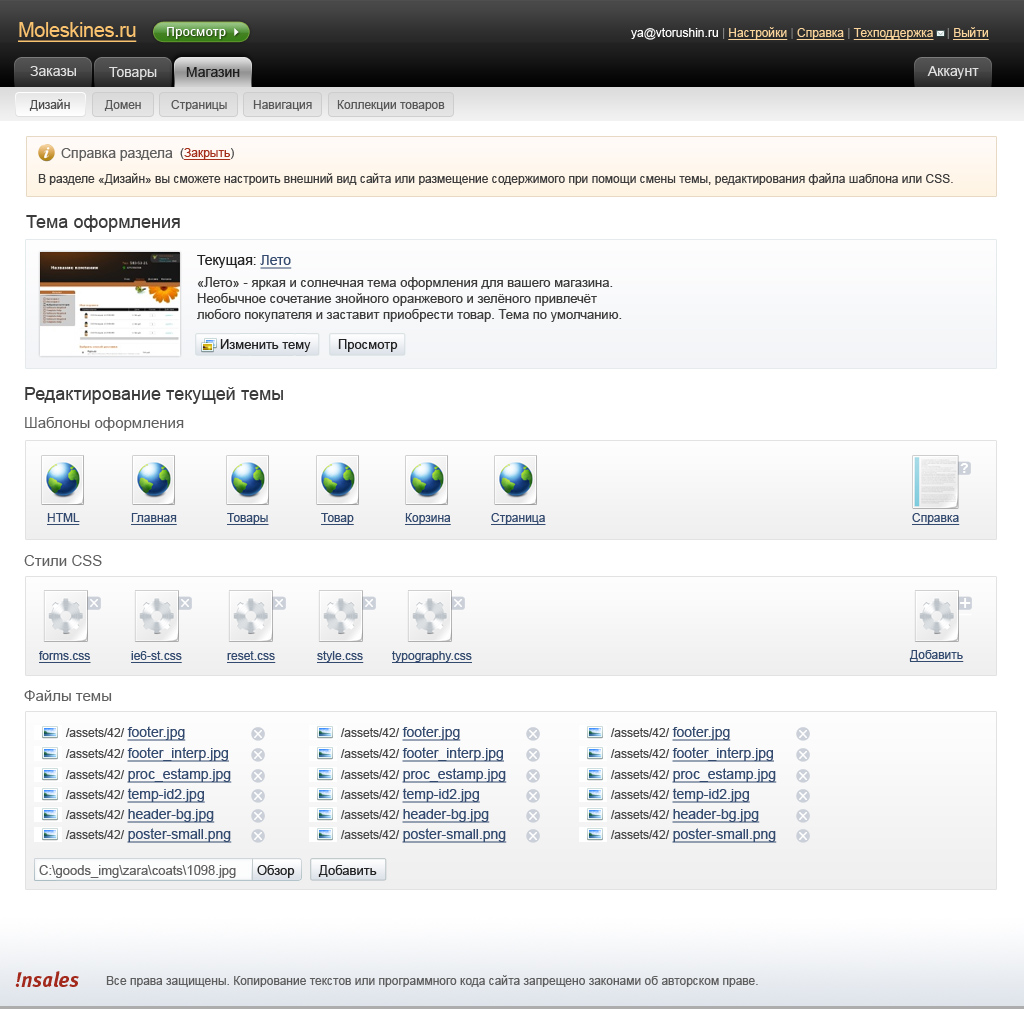Open the header Справка link

point(820,33)
